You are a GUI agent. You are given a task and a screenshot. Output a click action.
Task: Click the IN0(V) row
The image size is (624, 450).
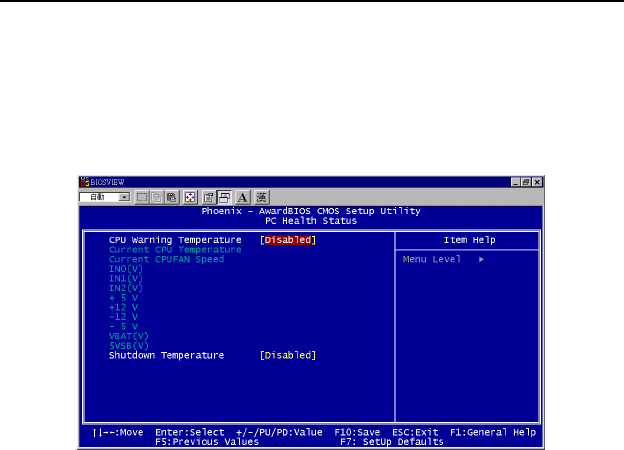click(126, 269)
